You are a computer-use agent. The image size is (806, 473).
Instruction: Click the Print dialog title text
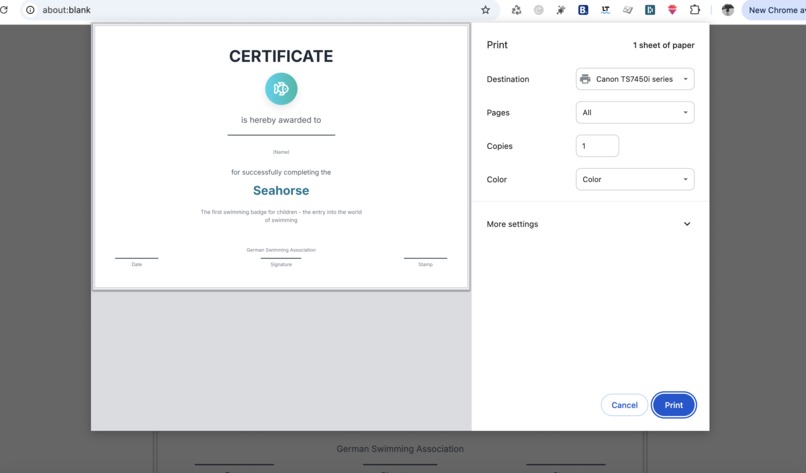coord(497,45)
